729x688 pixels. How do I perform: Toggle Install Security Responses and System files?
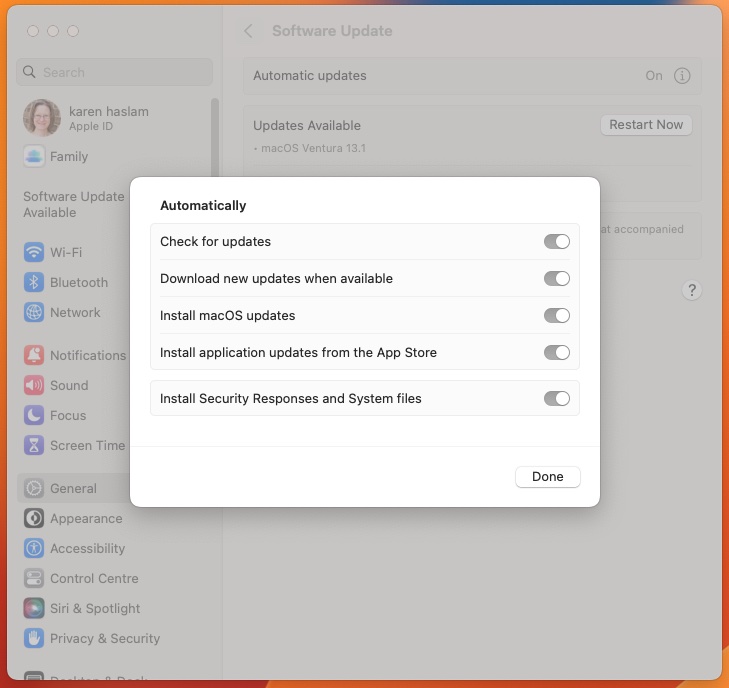click(x=557, y=398)
